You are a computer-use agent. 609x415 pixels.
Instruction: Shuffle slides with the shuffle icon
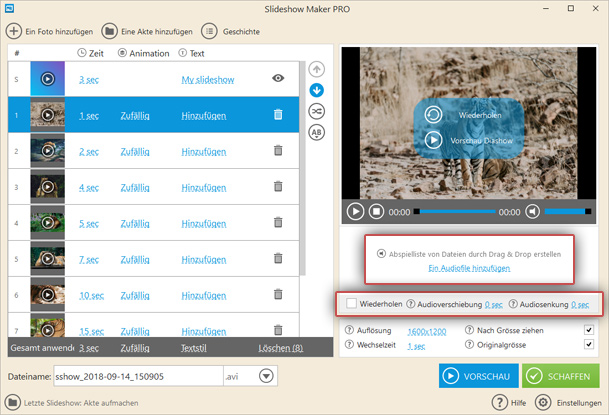click(317, 111)
